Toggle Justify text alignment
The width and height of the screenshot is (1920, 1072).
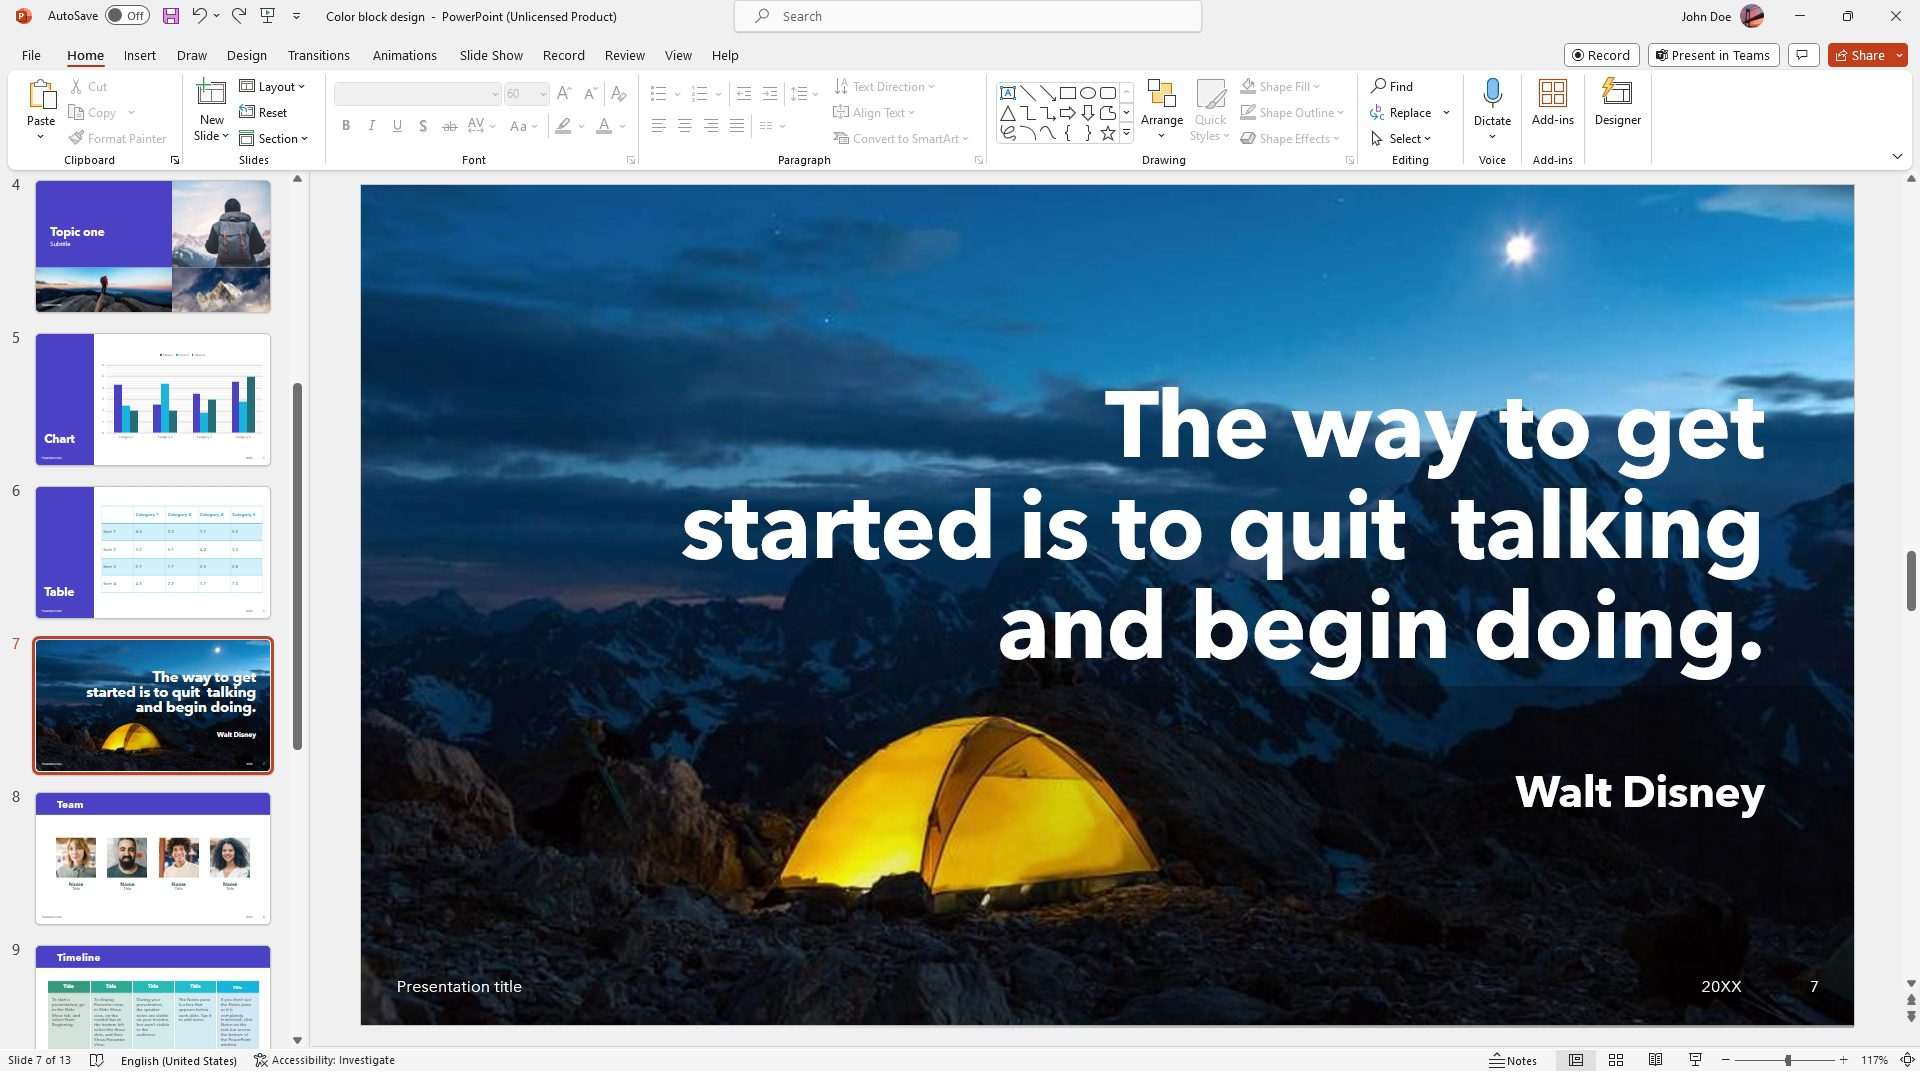[736, 126]
